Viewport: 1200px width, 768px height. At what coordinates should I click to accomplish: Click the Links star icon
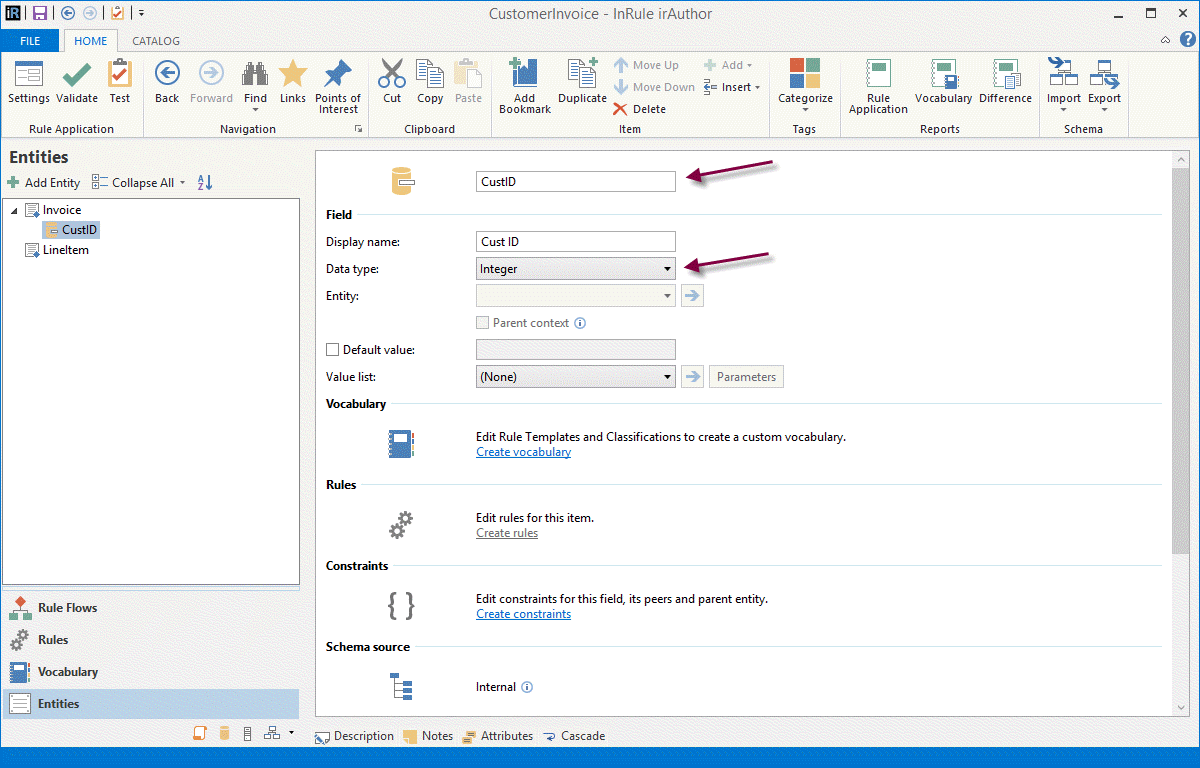pyautogui.click(x=293, y=76)
